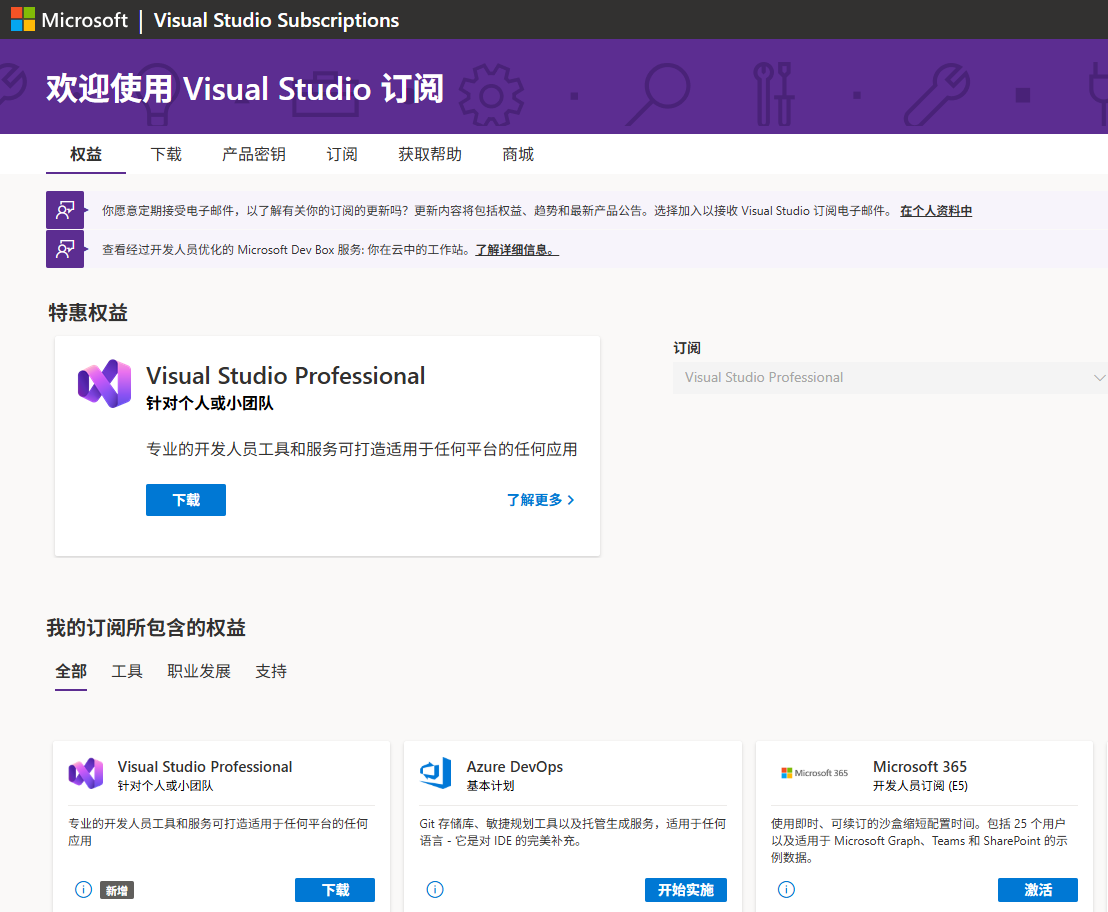This screenshot has height=912, width=1108.
Task: Open the 在个人资料中 link
Action: pos(936,211)
